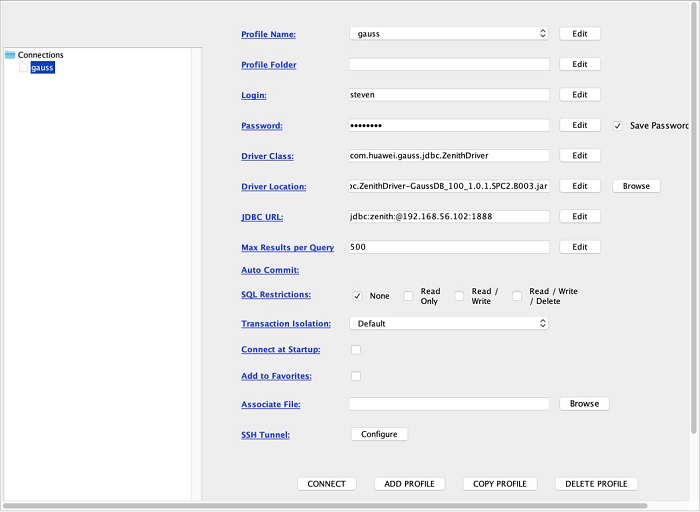Open the Auto Commit help link
Viewport: 700px width, 512px height.
270,270
